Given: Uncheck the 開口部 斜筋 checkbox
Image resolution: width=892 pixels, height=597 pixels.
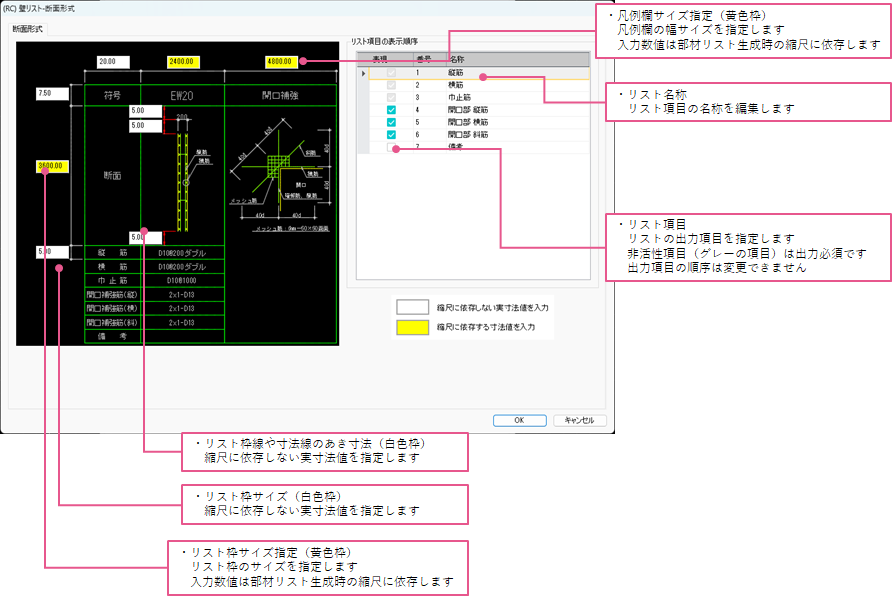Looking at the screenshot, I should (391, 135).
